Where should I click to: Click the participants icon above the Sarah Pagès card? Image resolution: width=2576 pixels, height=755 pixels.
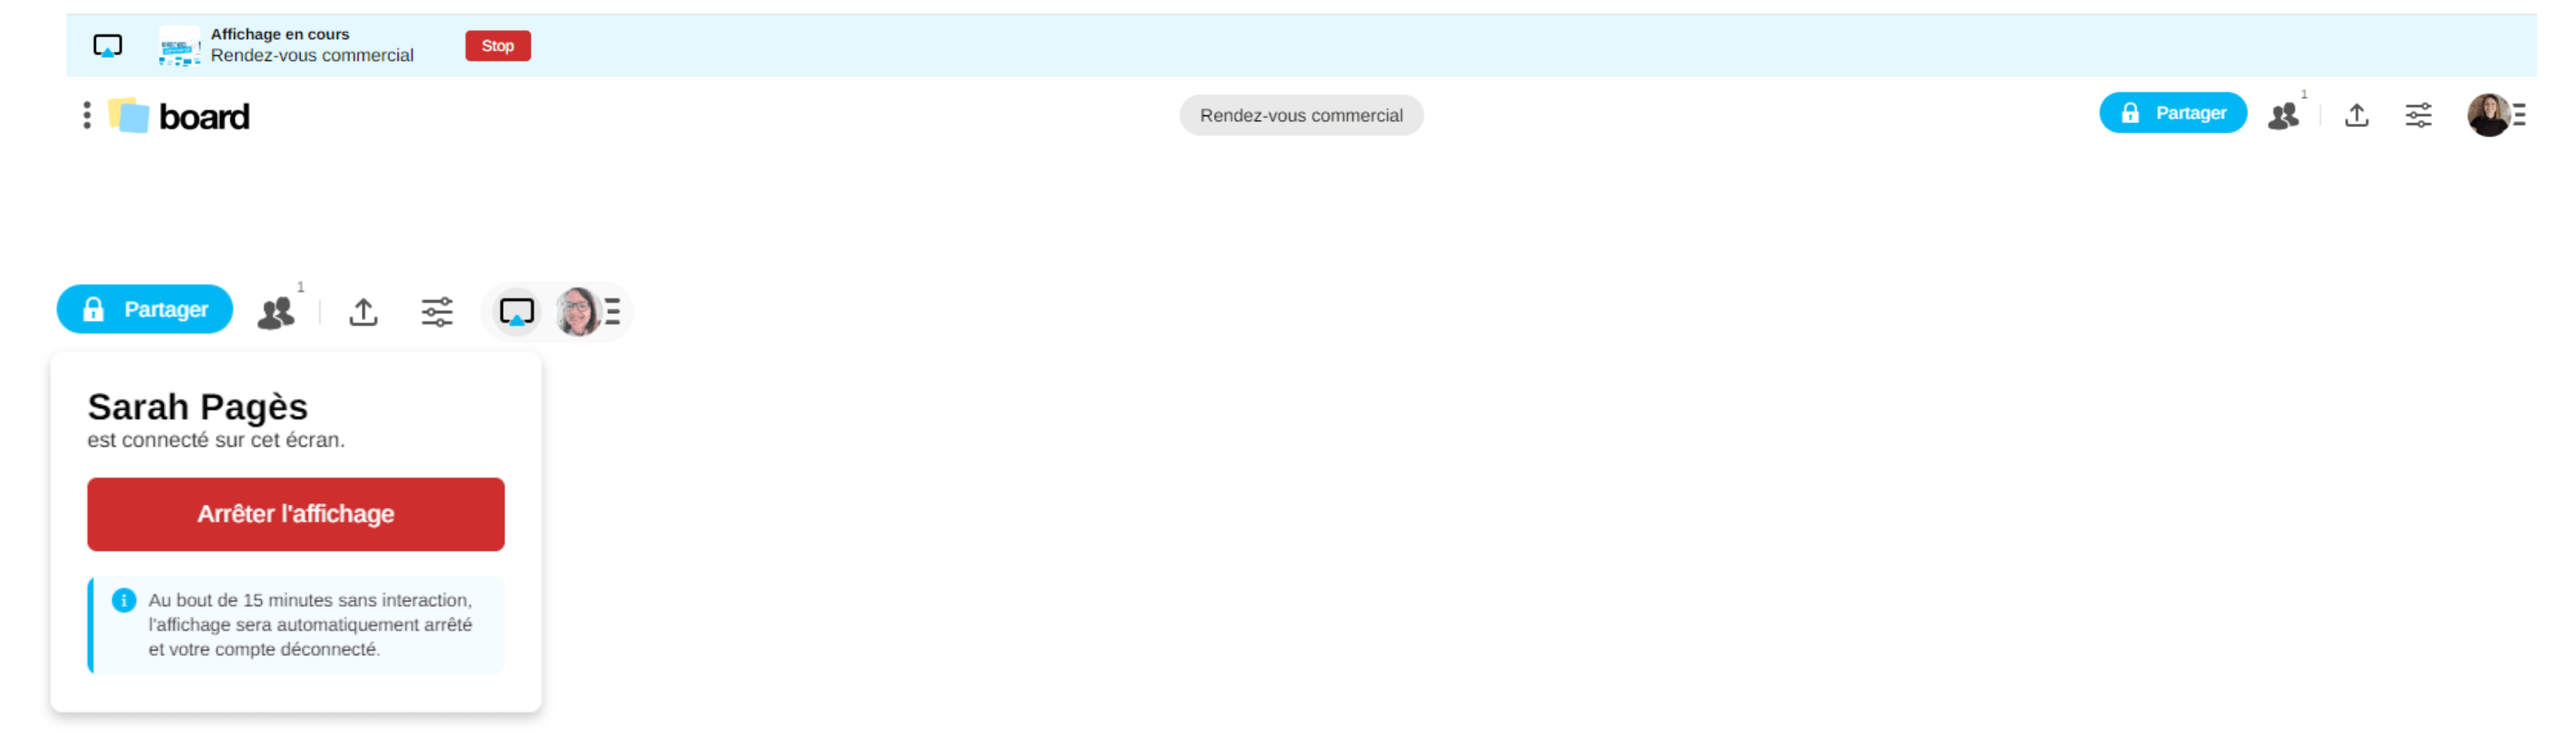(276, 313)
